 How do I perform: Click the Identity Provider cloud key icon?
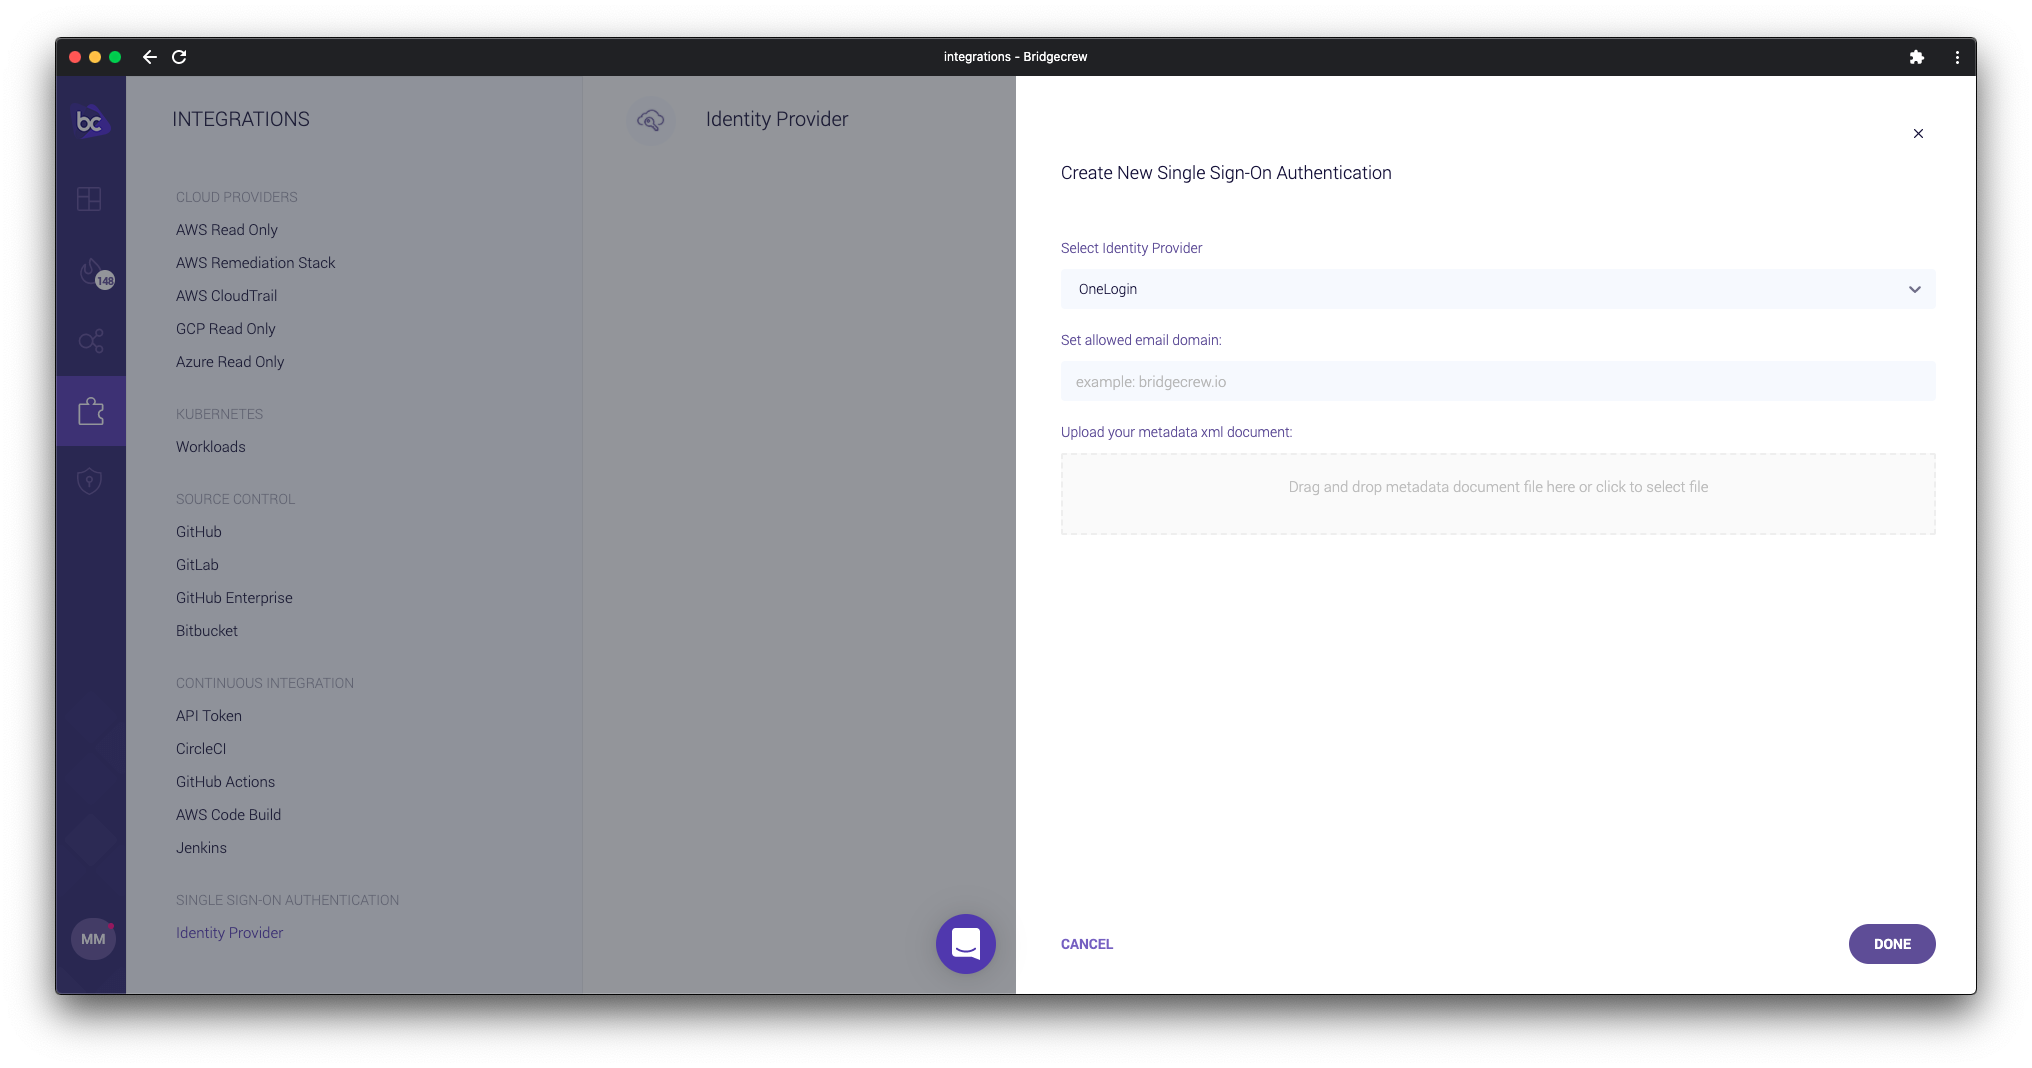(651, 120)
